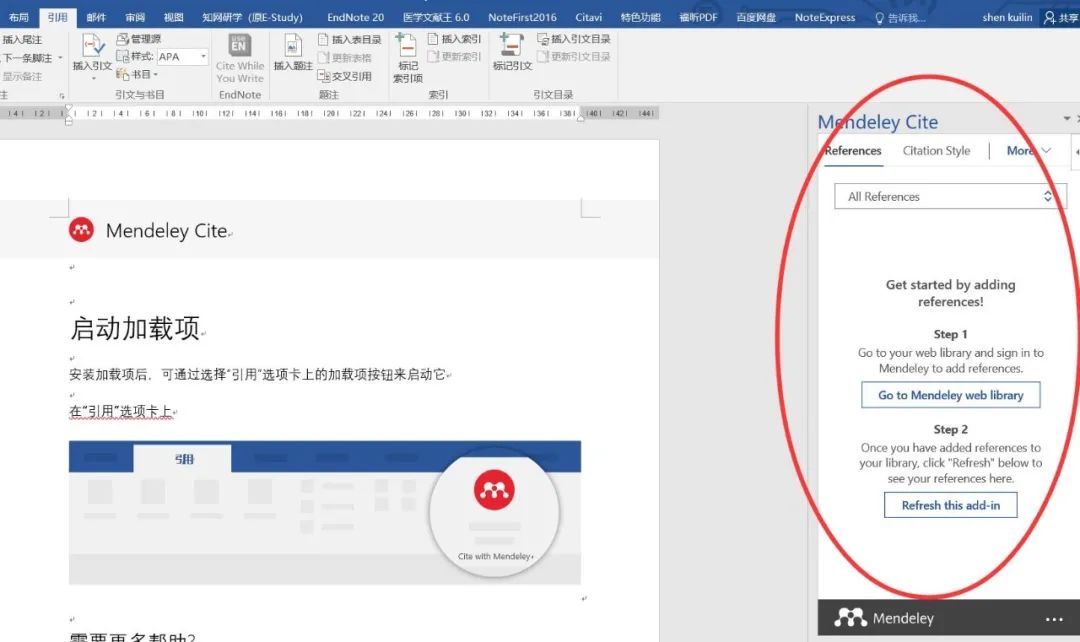Click Next Footnote (下一条脚注)
1080x642 pixels.
click(28, 58)
